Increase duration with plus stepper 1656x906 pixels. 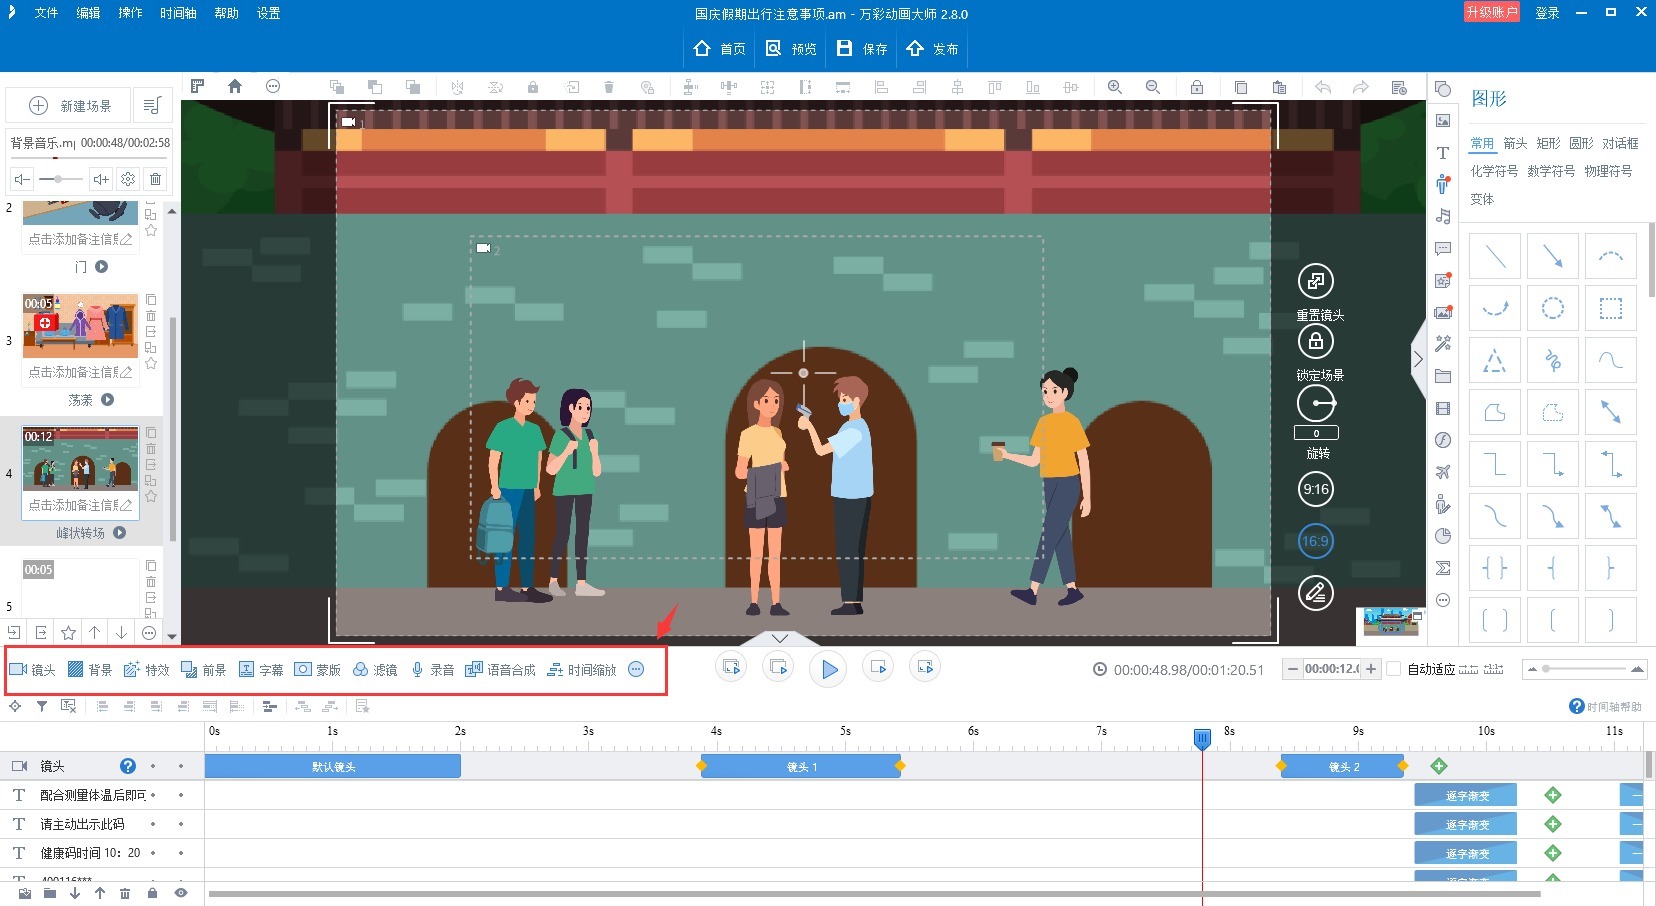(1371, 669)
